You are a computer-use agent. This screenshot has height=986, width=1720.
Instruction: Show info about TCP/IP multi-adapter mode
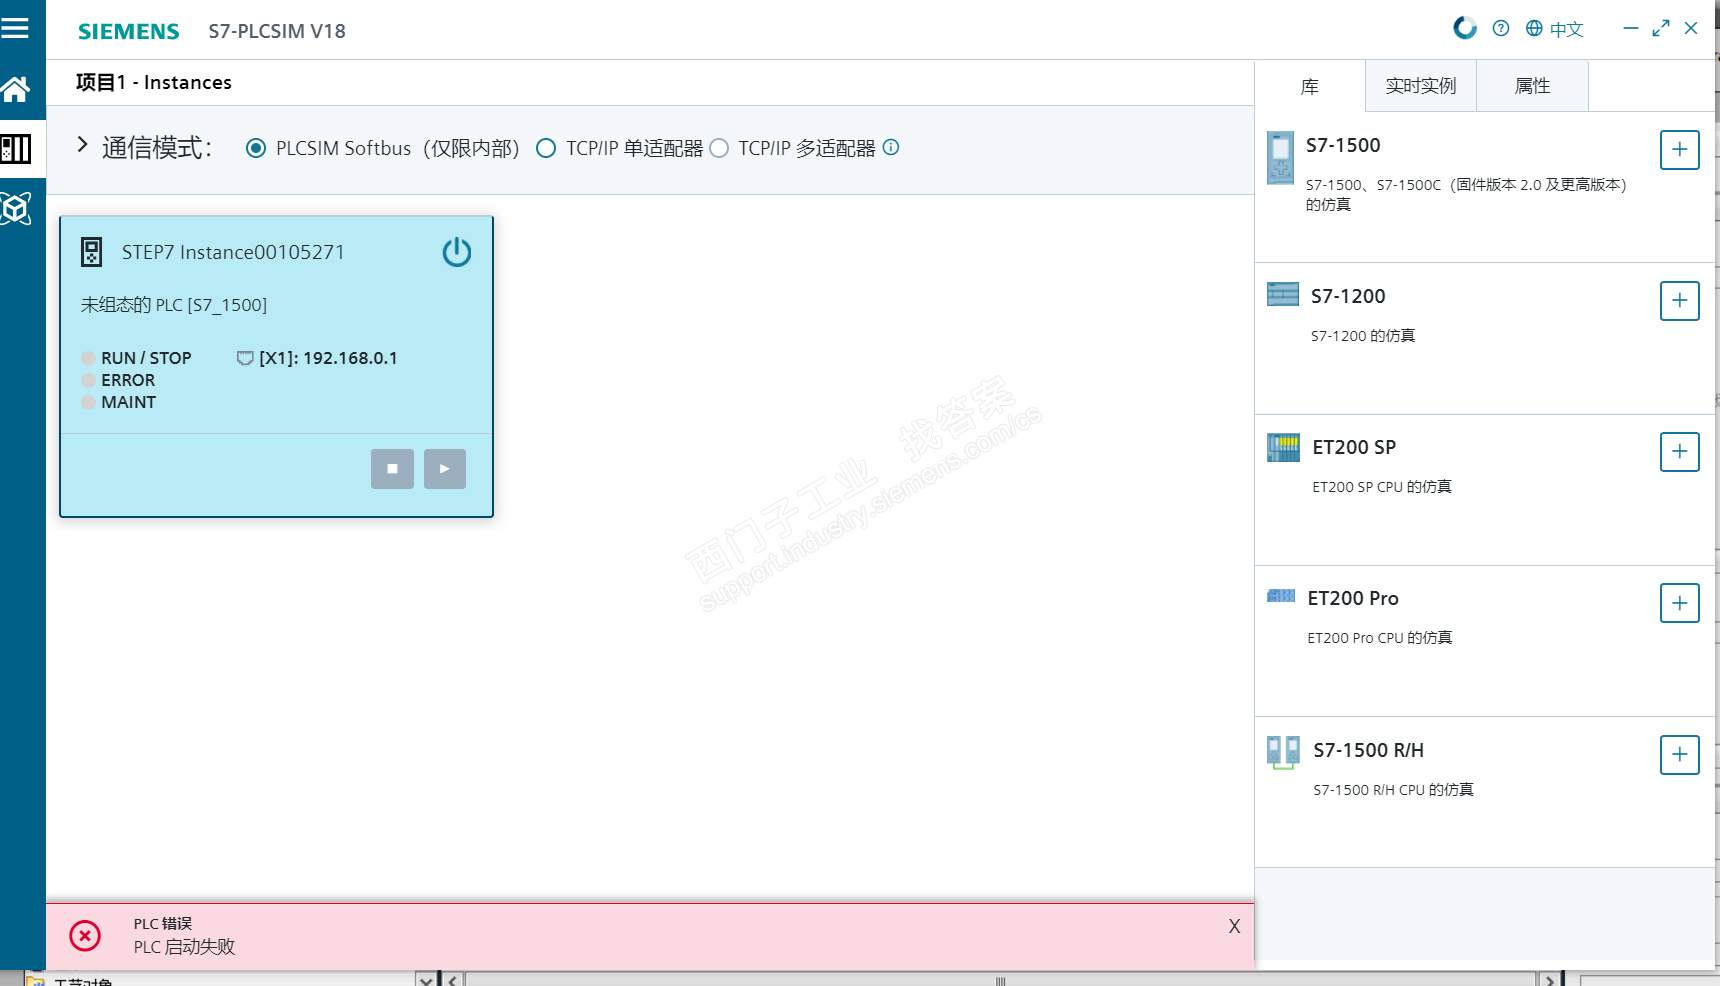pos(891,147)
